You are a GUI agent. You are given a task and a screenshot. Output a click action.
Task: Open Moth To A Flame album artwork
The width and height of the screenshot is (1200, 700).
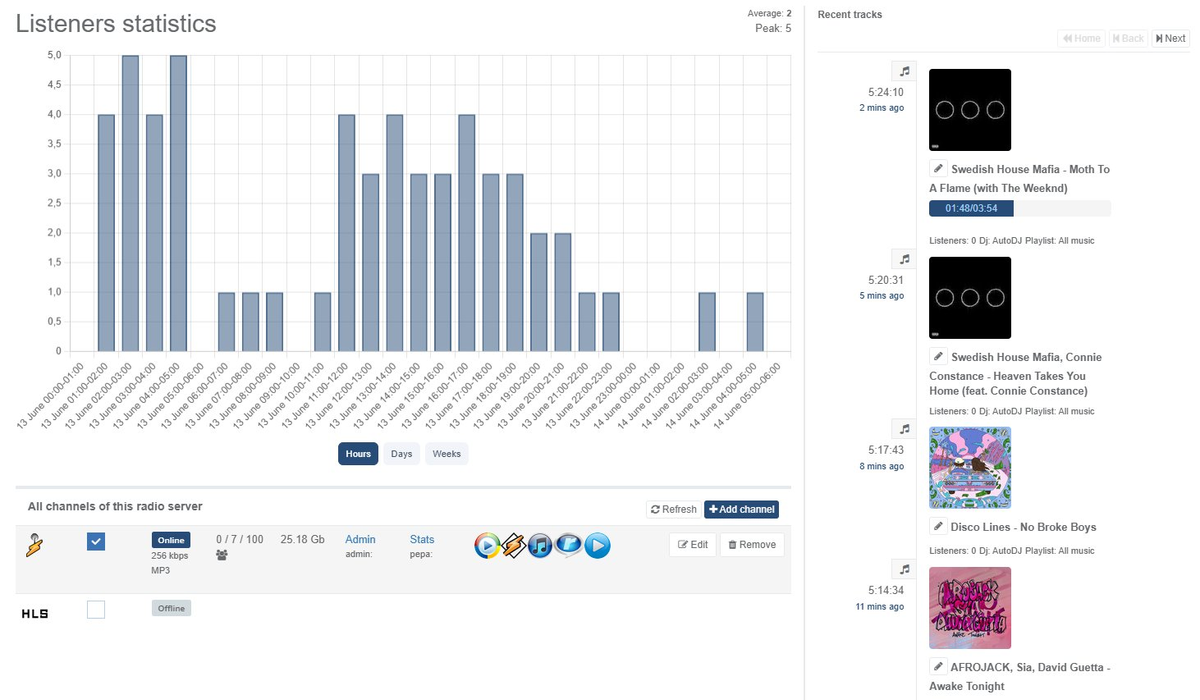click(x=970, y=110)
